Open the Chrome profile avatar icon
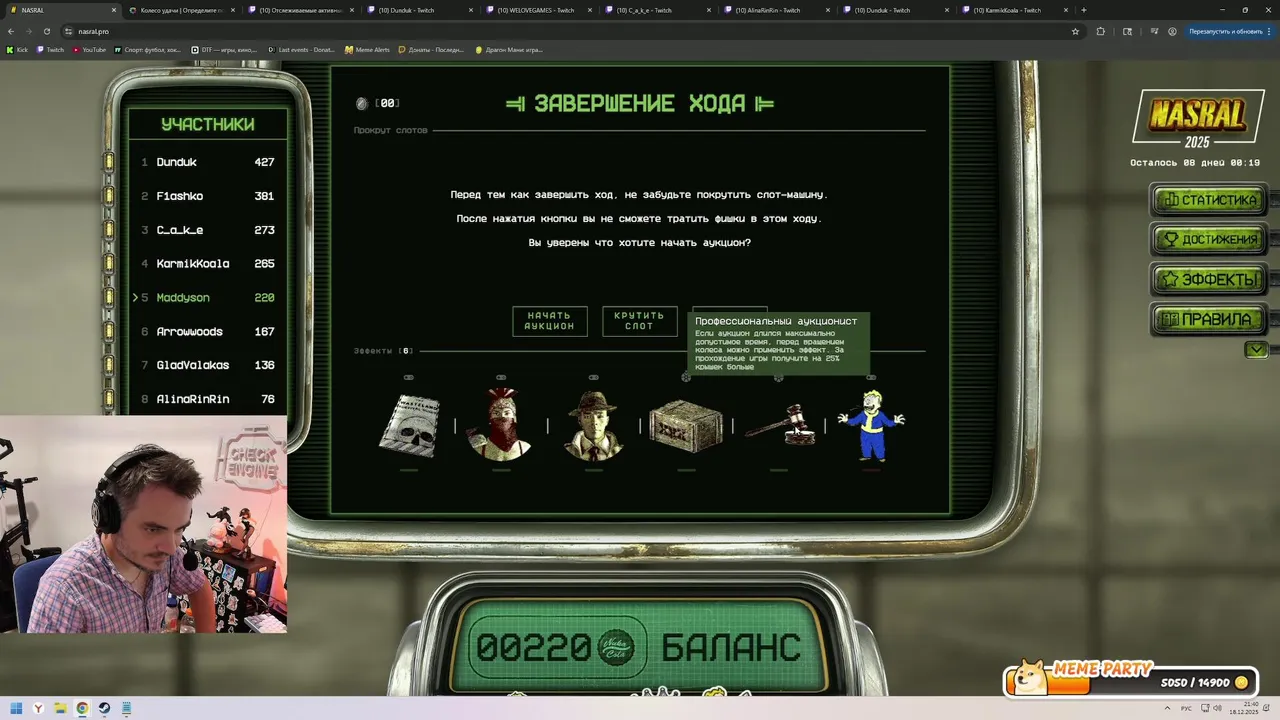This screenshot has width=1280, height=720. coord(1172,31)
